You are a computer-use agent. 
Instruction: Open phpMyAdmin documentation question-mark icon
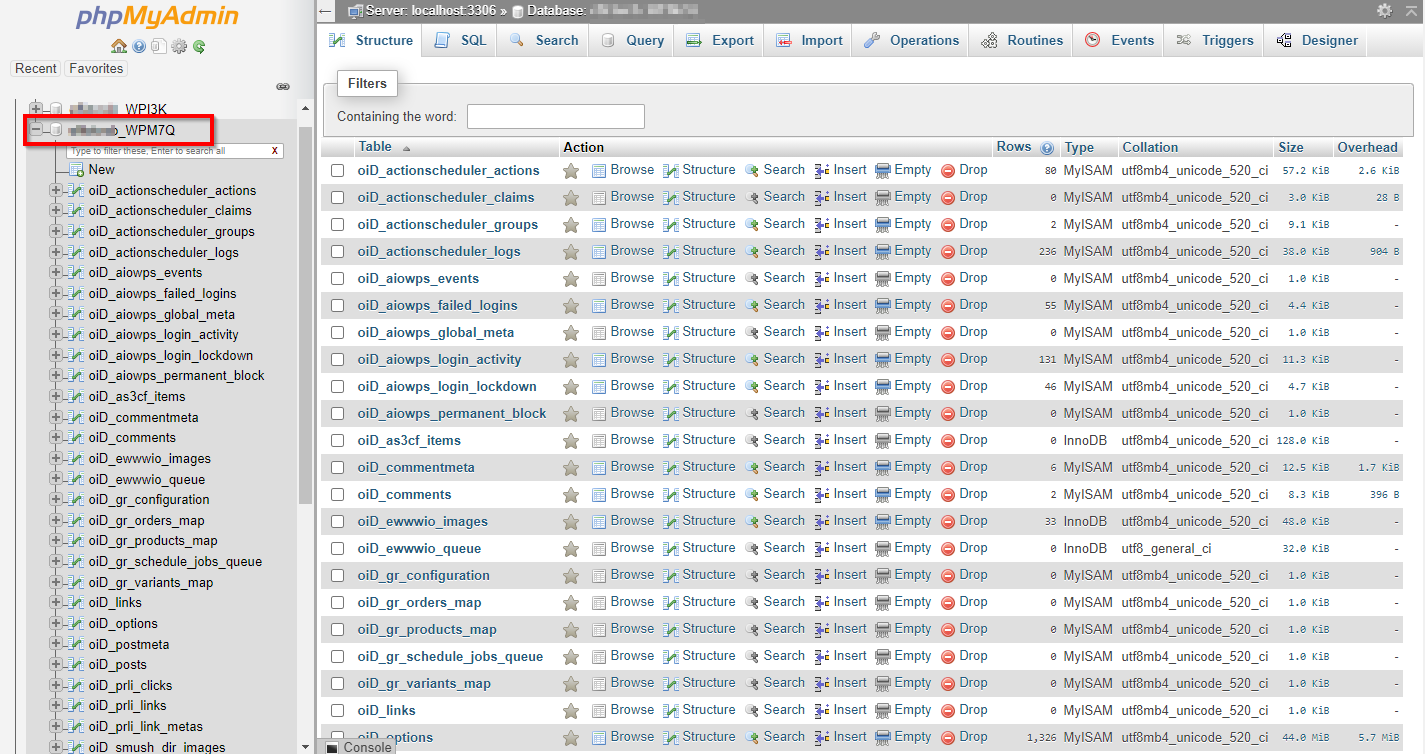click(x=139, y=46)
